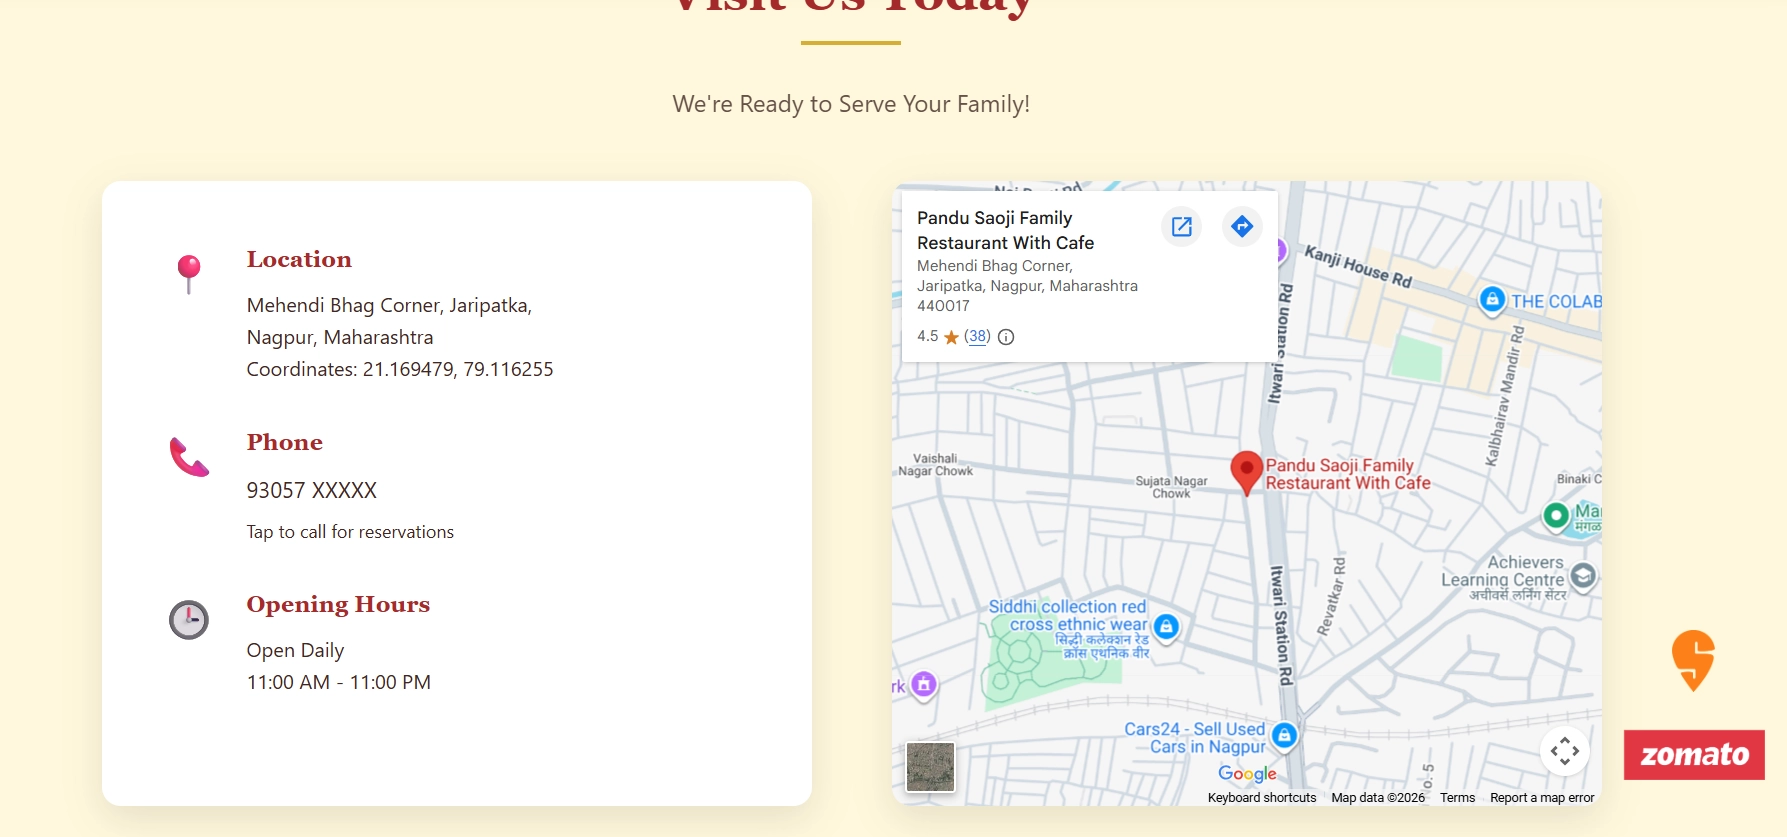Click the Zomato red button
The width and height of the screenshot is (1787, 837).
[x=1694, y=755]
